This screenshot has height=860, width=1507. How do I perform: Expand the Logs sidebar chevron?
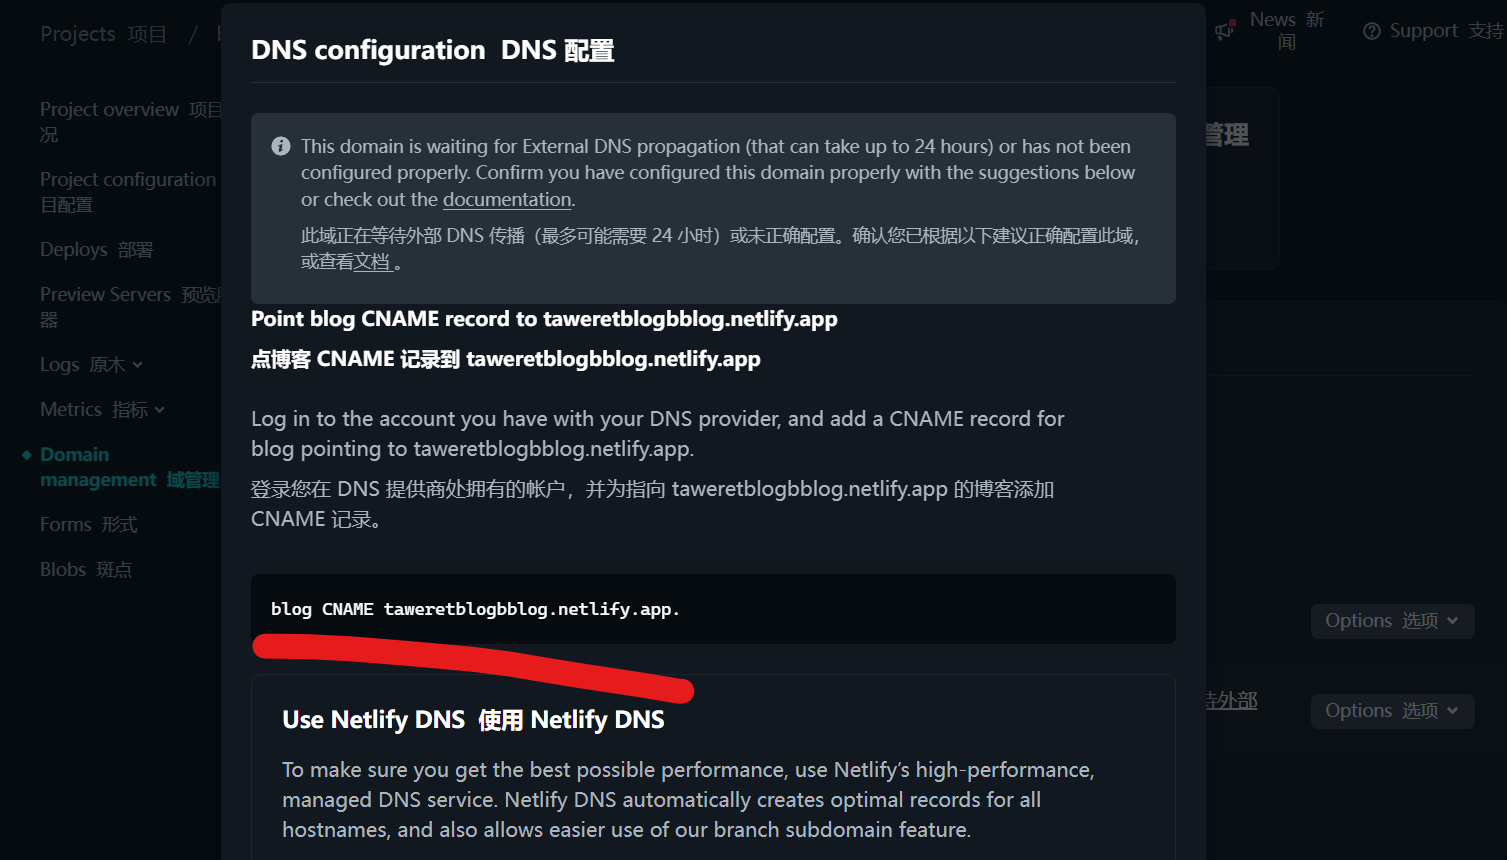coord(137,365)
